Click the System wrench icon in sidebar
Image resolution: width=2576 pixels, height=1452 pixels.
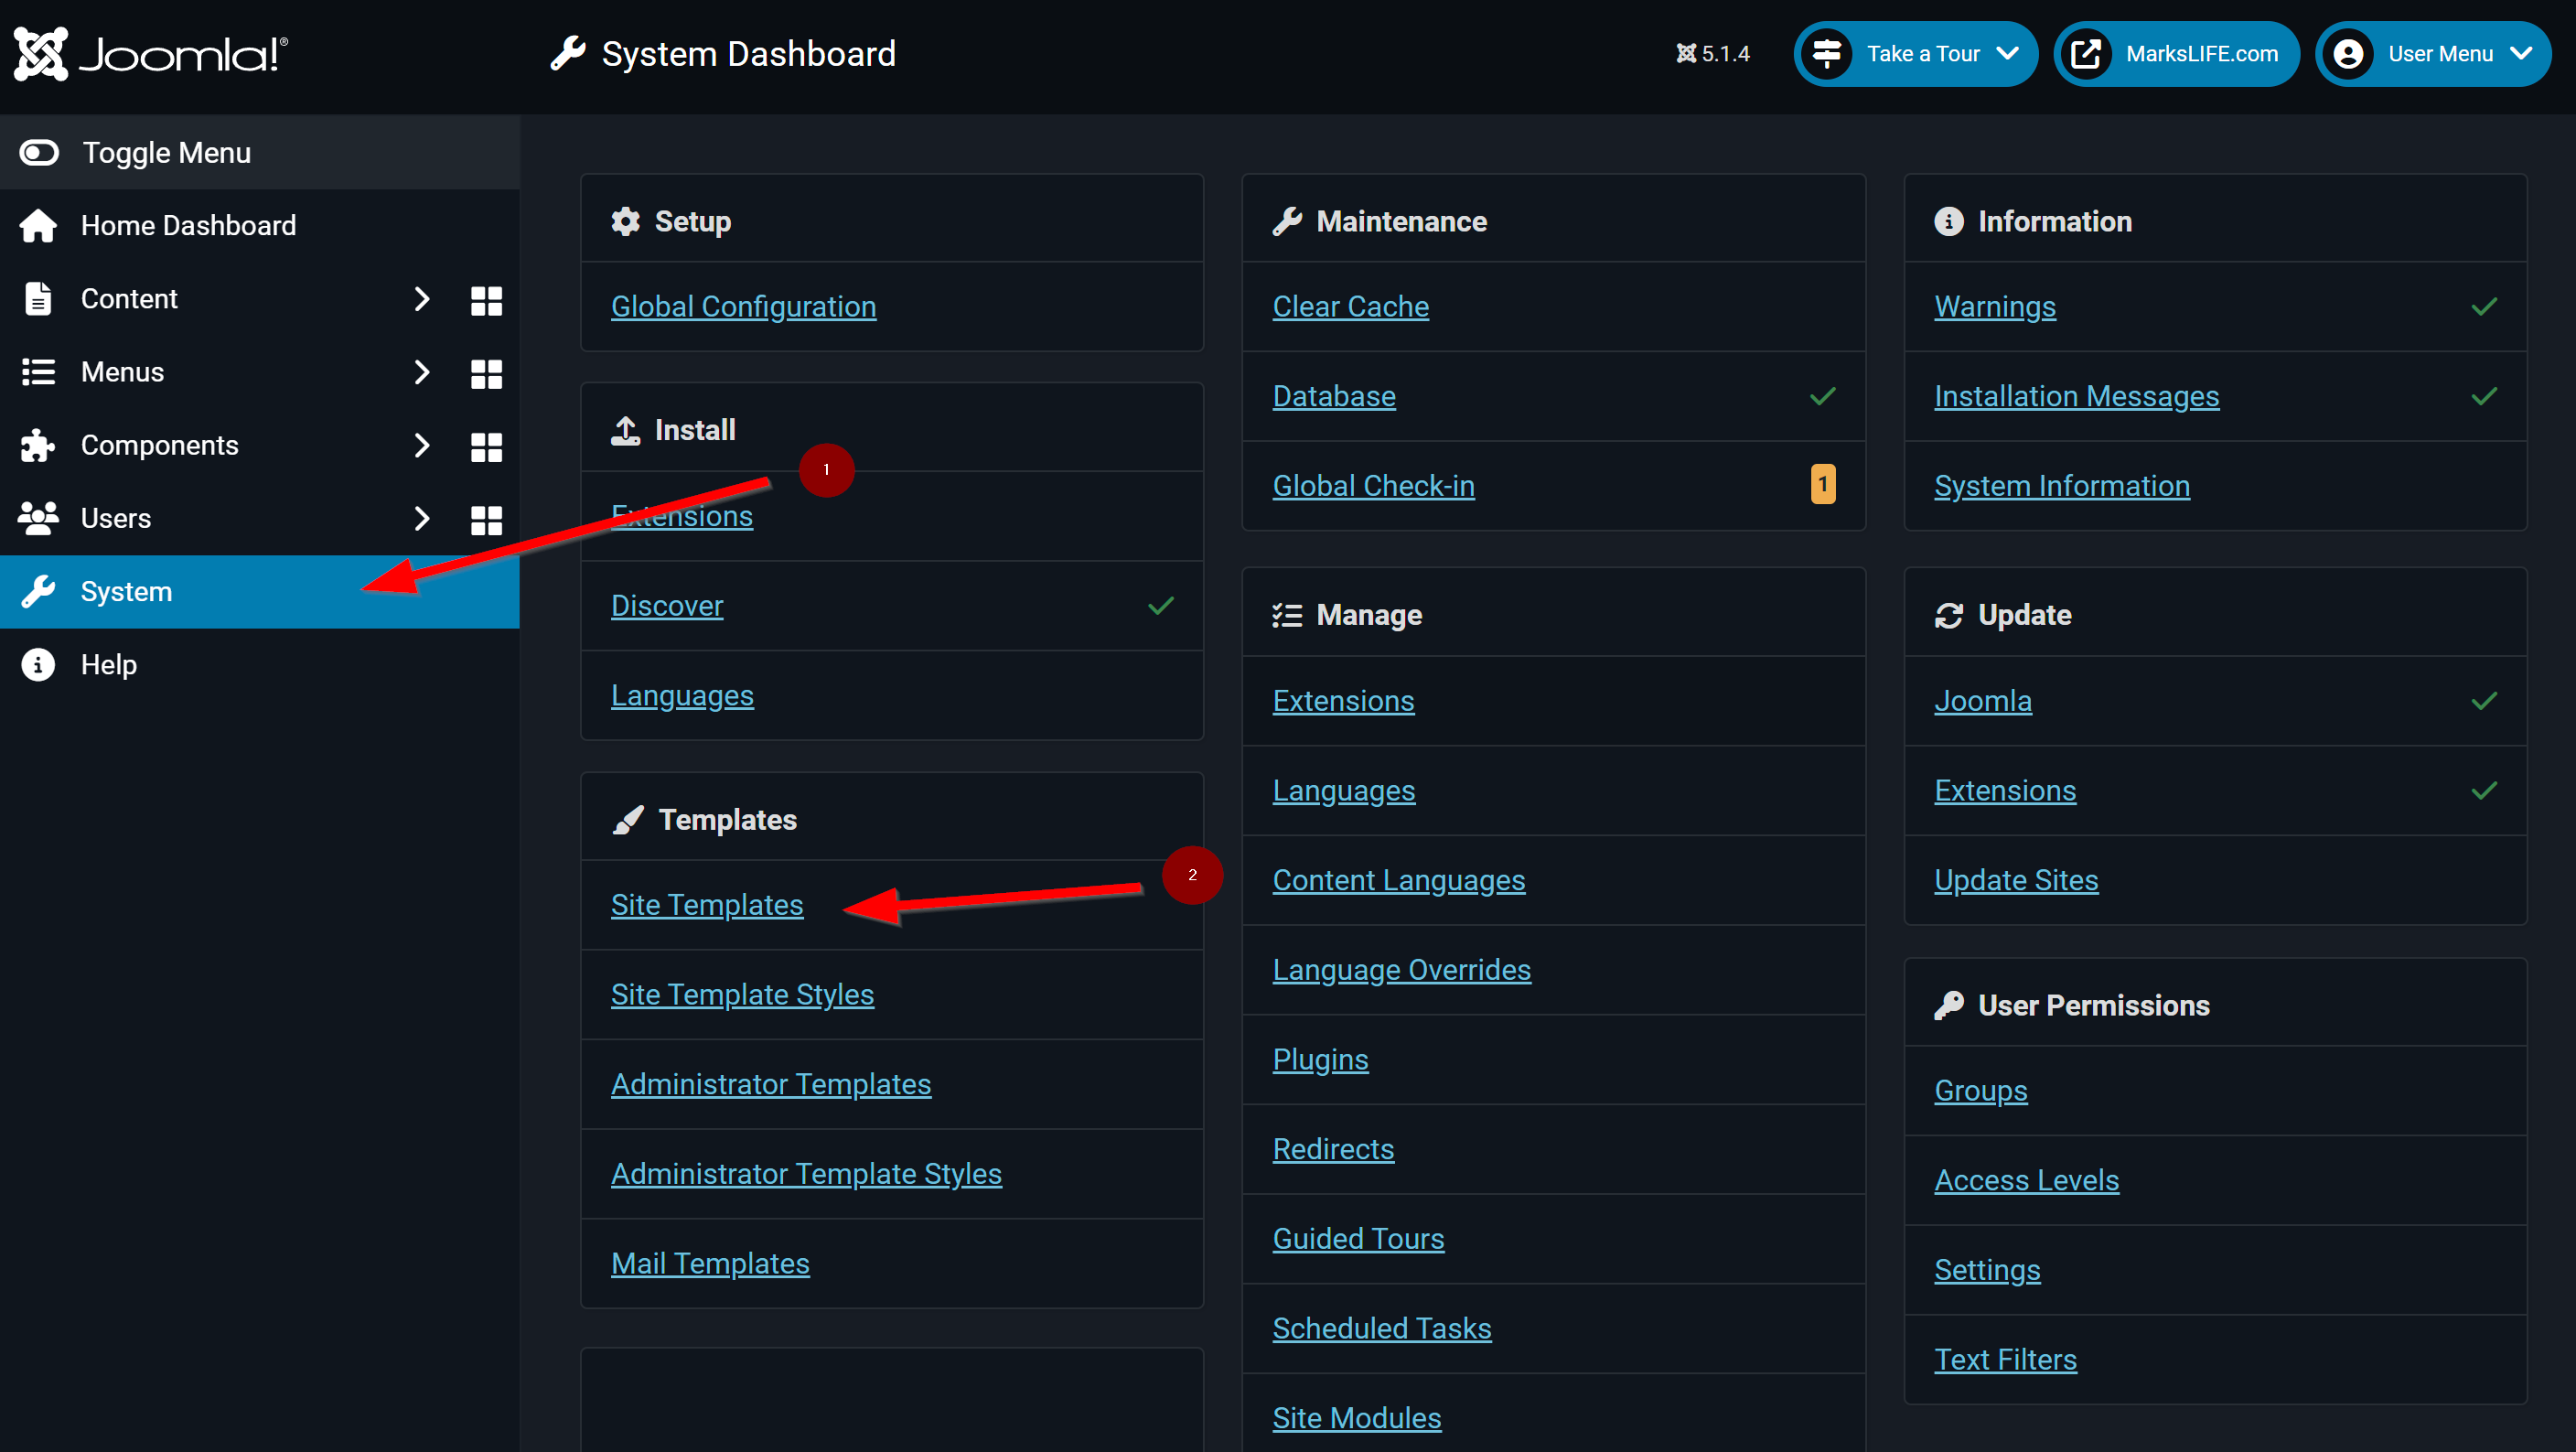coord(38,592)
